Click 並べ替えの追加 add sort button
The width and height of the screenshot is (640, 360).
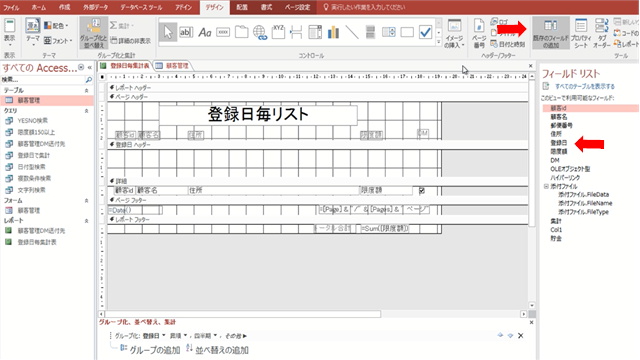coord(217,350)
